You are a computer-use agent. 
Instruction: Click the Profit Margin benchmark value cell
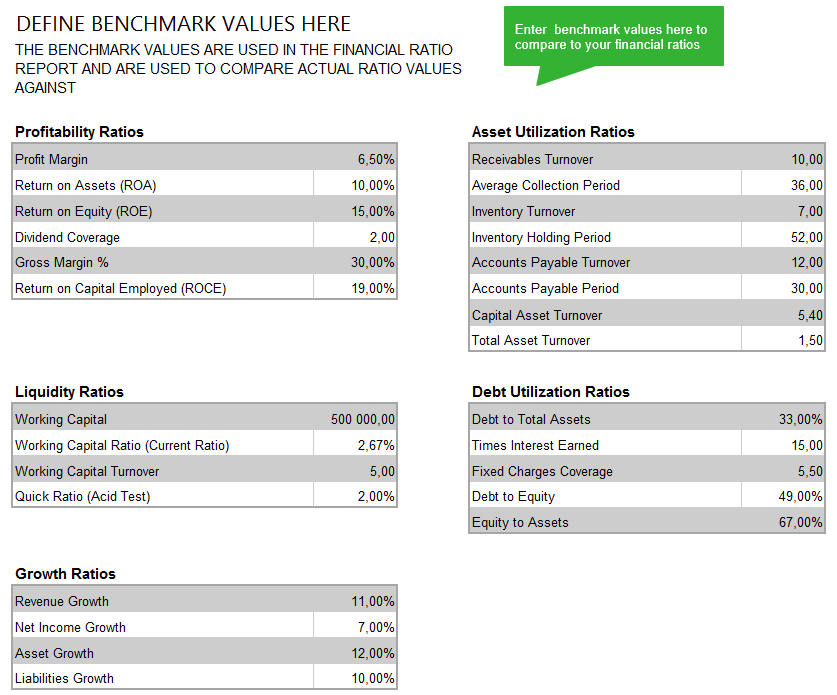[x=356, y=159]
